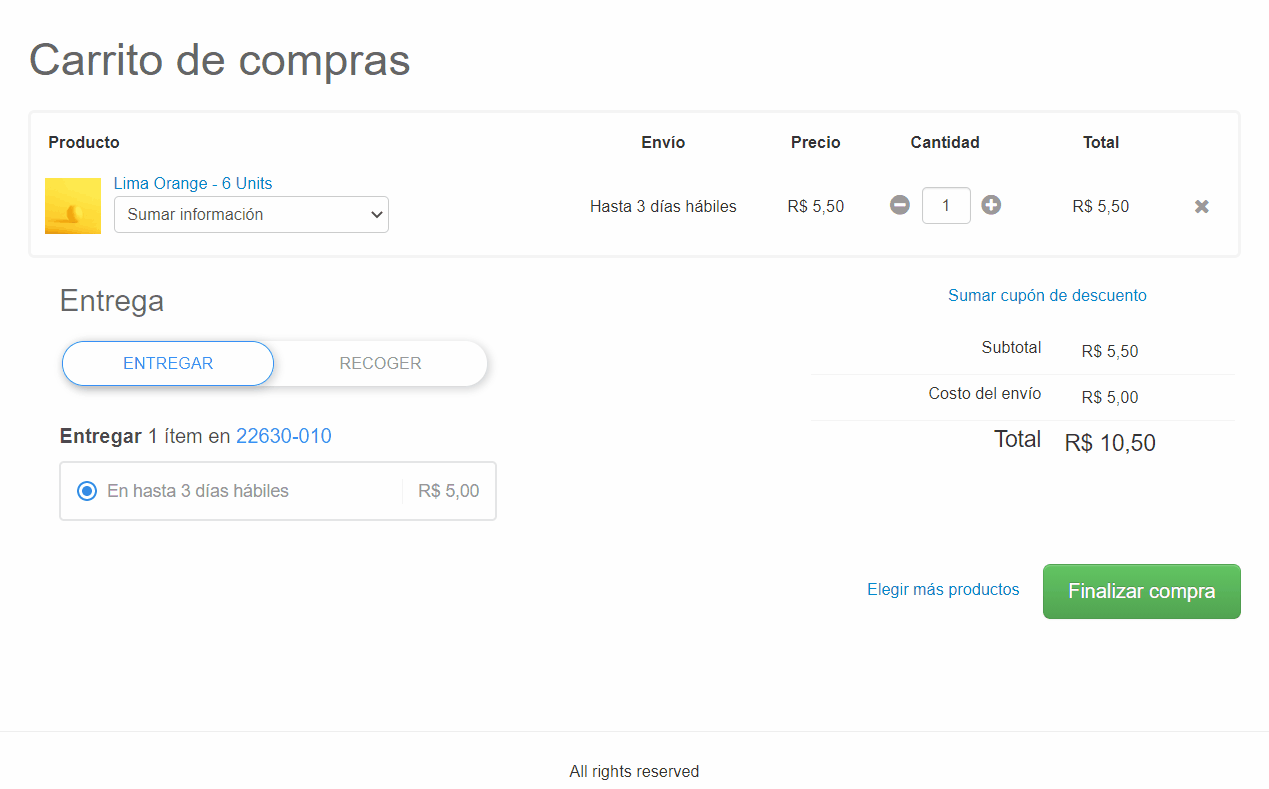Select the ENTREGAR tab
The width and height of the screenshot is (1269, 789).
167,363
